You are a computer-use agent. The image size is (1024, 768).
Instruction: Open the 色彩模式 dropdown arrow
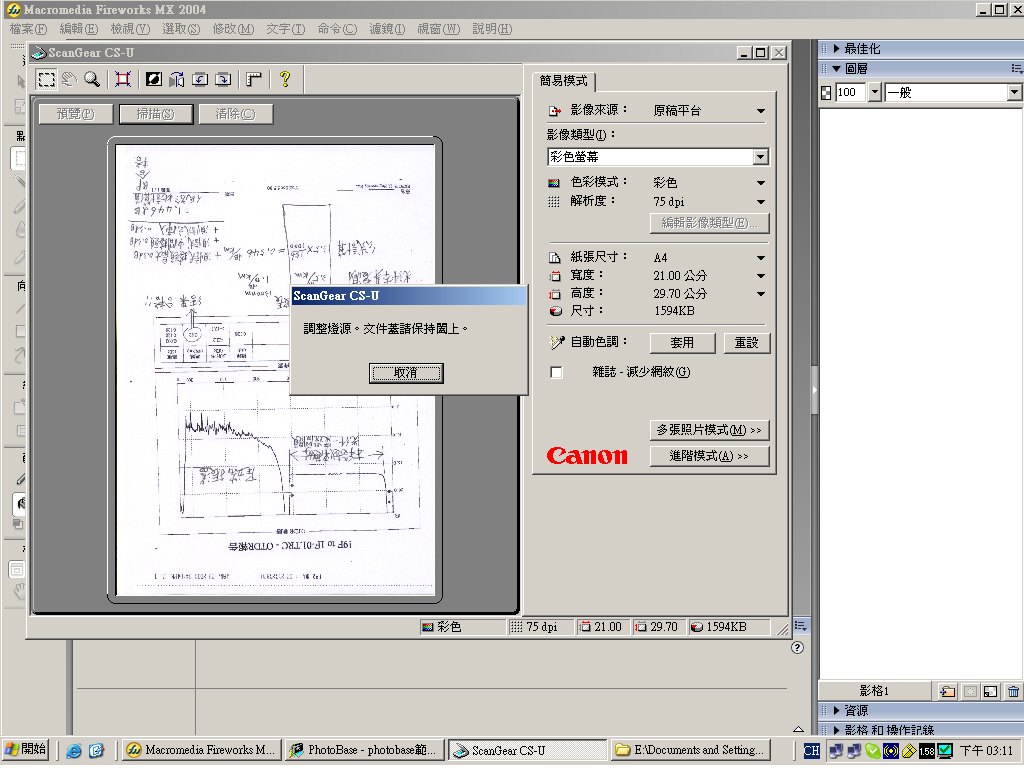[761, 183]
